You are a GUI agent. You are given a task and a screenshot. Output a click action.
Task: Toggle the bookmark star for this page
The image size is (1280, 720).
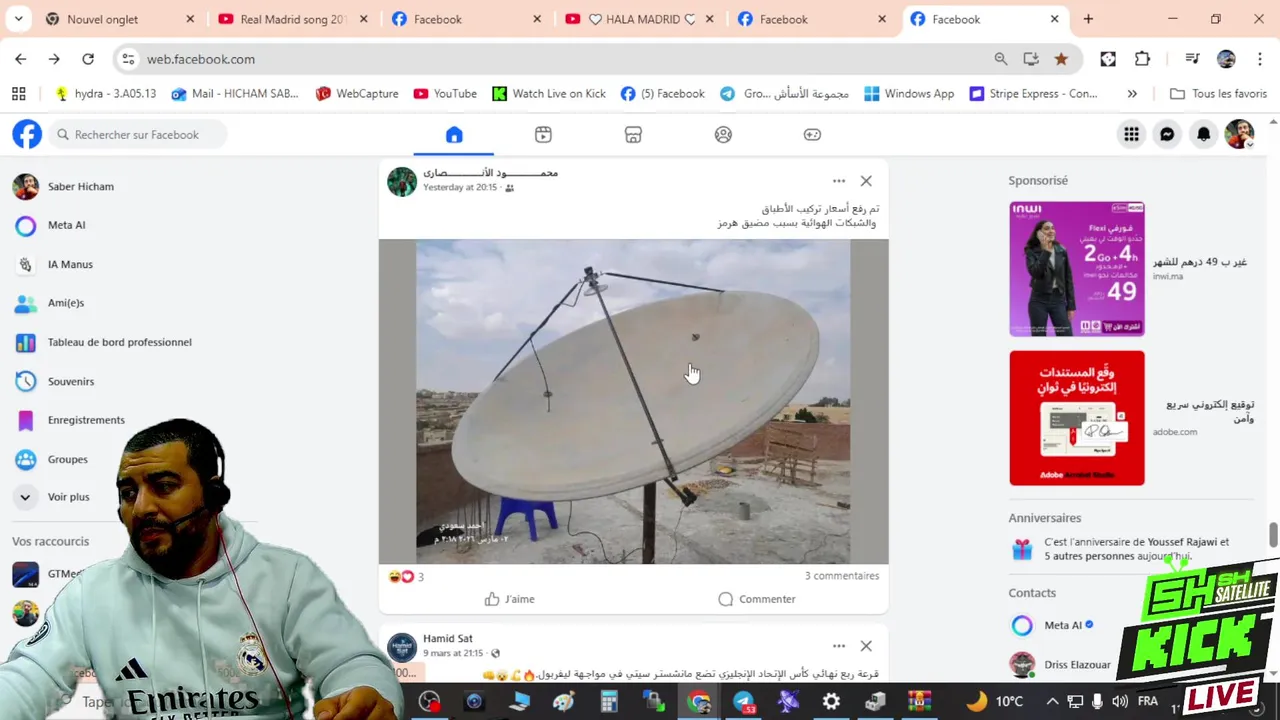[x=1061, y=59]
